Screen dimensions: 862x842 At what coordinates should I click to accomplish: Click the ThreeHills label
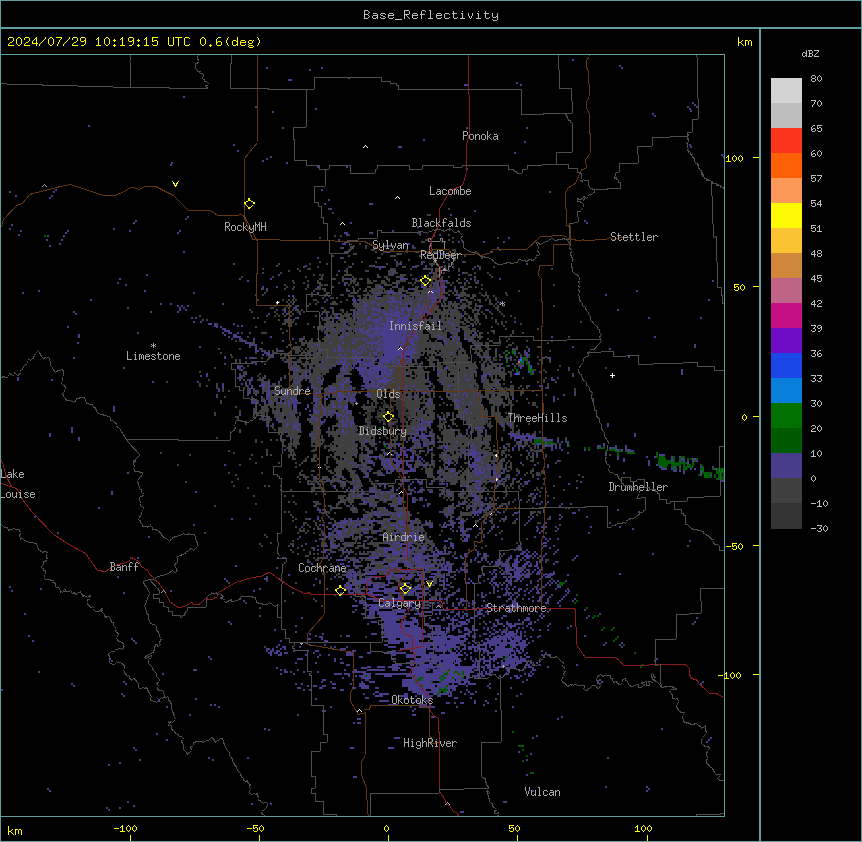(537, 418)
